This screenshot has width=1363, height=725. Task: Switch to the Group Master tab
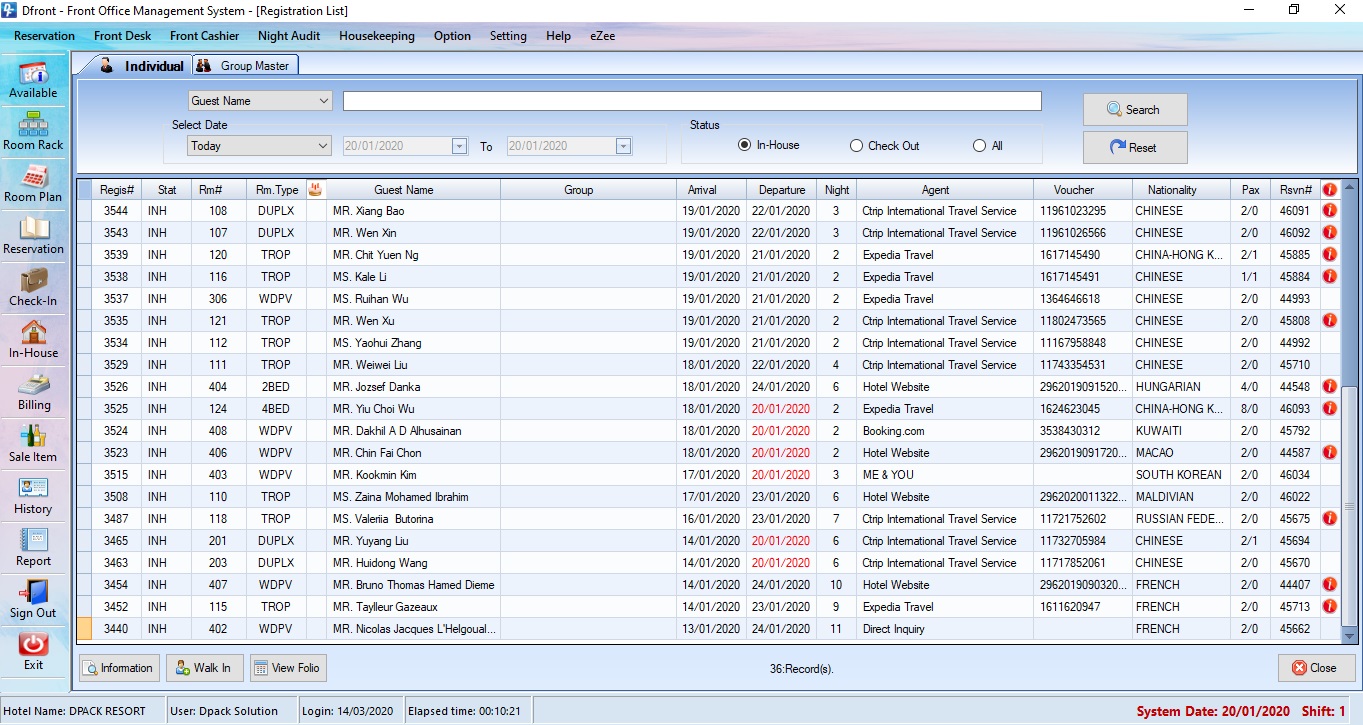244,66
